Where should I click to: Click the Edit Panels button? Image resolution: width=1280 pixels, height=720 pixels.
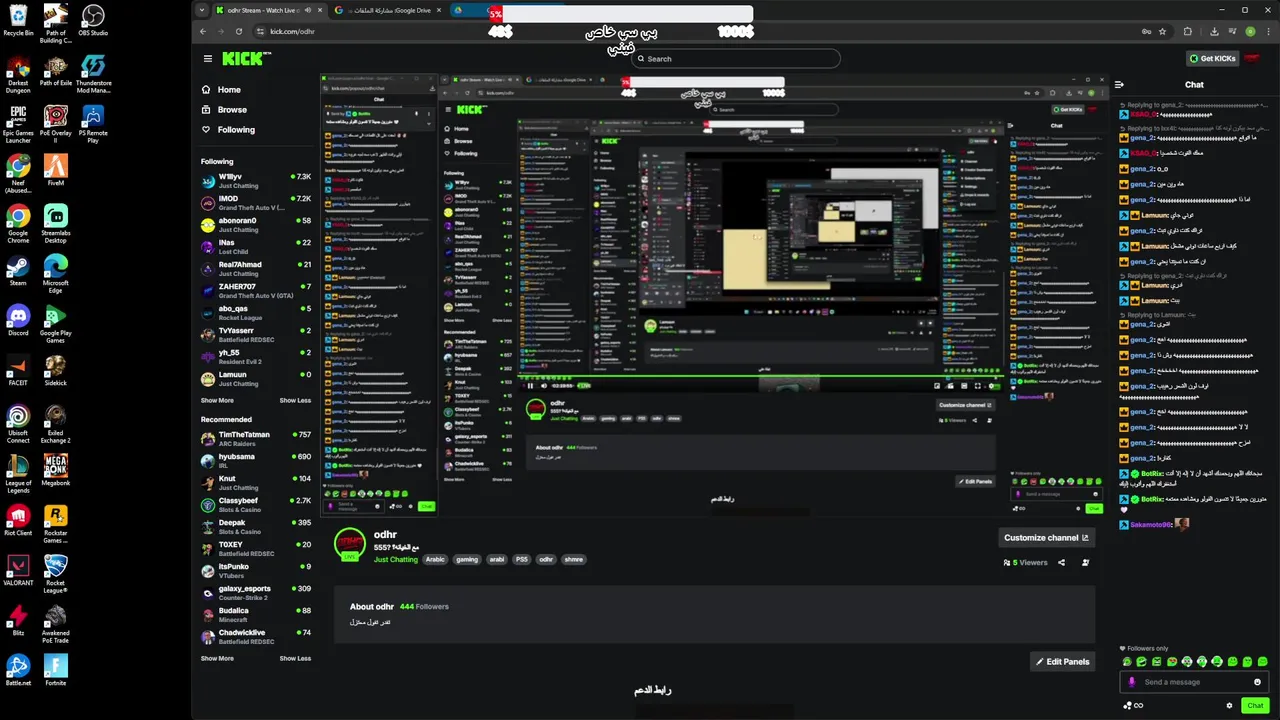click(1062, 662)
